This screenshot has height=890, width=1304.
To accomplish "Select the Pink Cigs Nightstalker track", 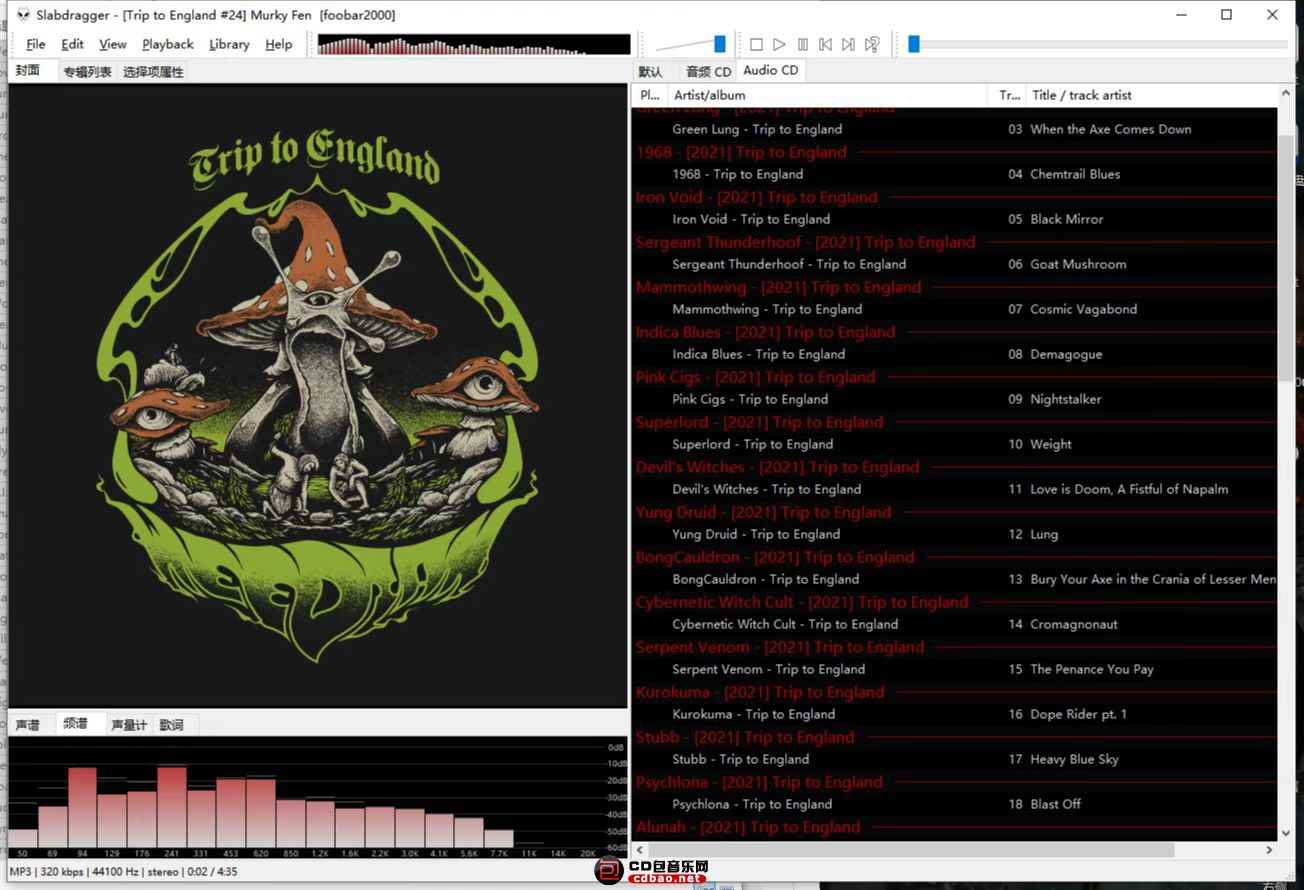I will (x=1066, y=399).
